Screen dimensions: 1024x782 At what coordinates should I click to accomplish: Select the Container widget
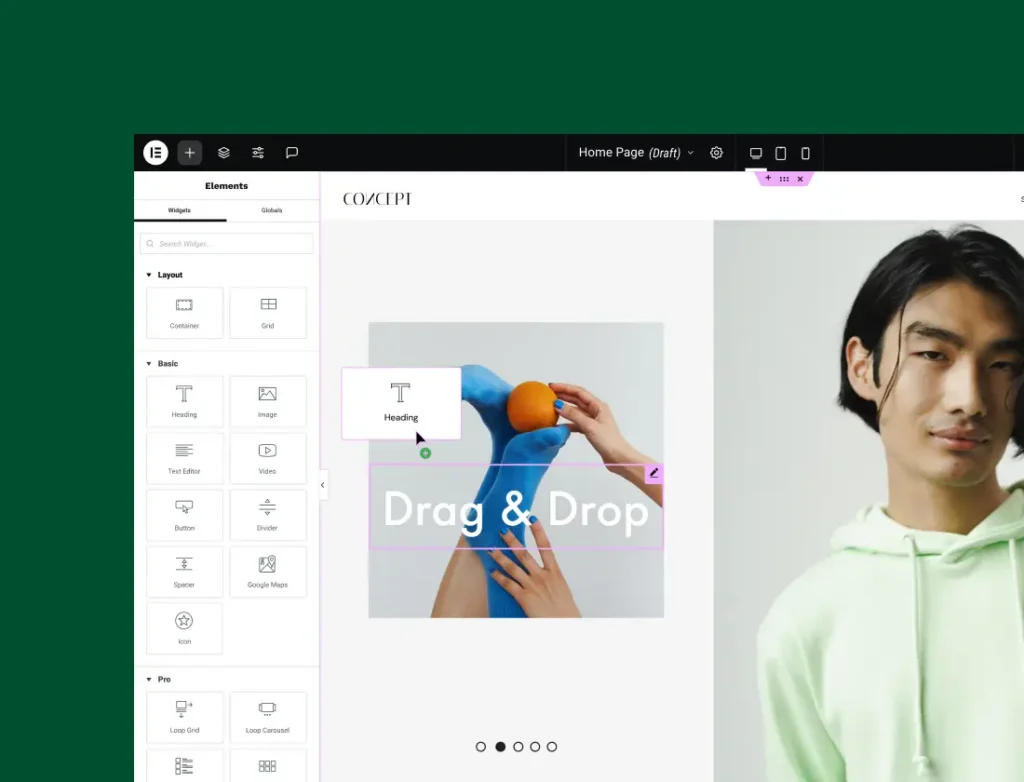click(184, 313)
